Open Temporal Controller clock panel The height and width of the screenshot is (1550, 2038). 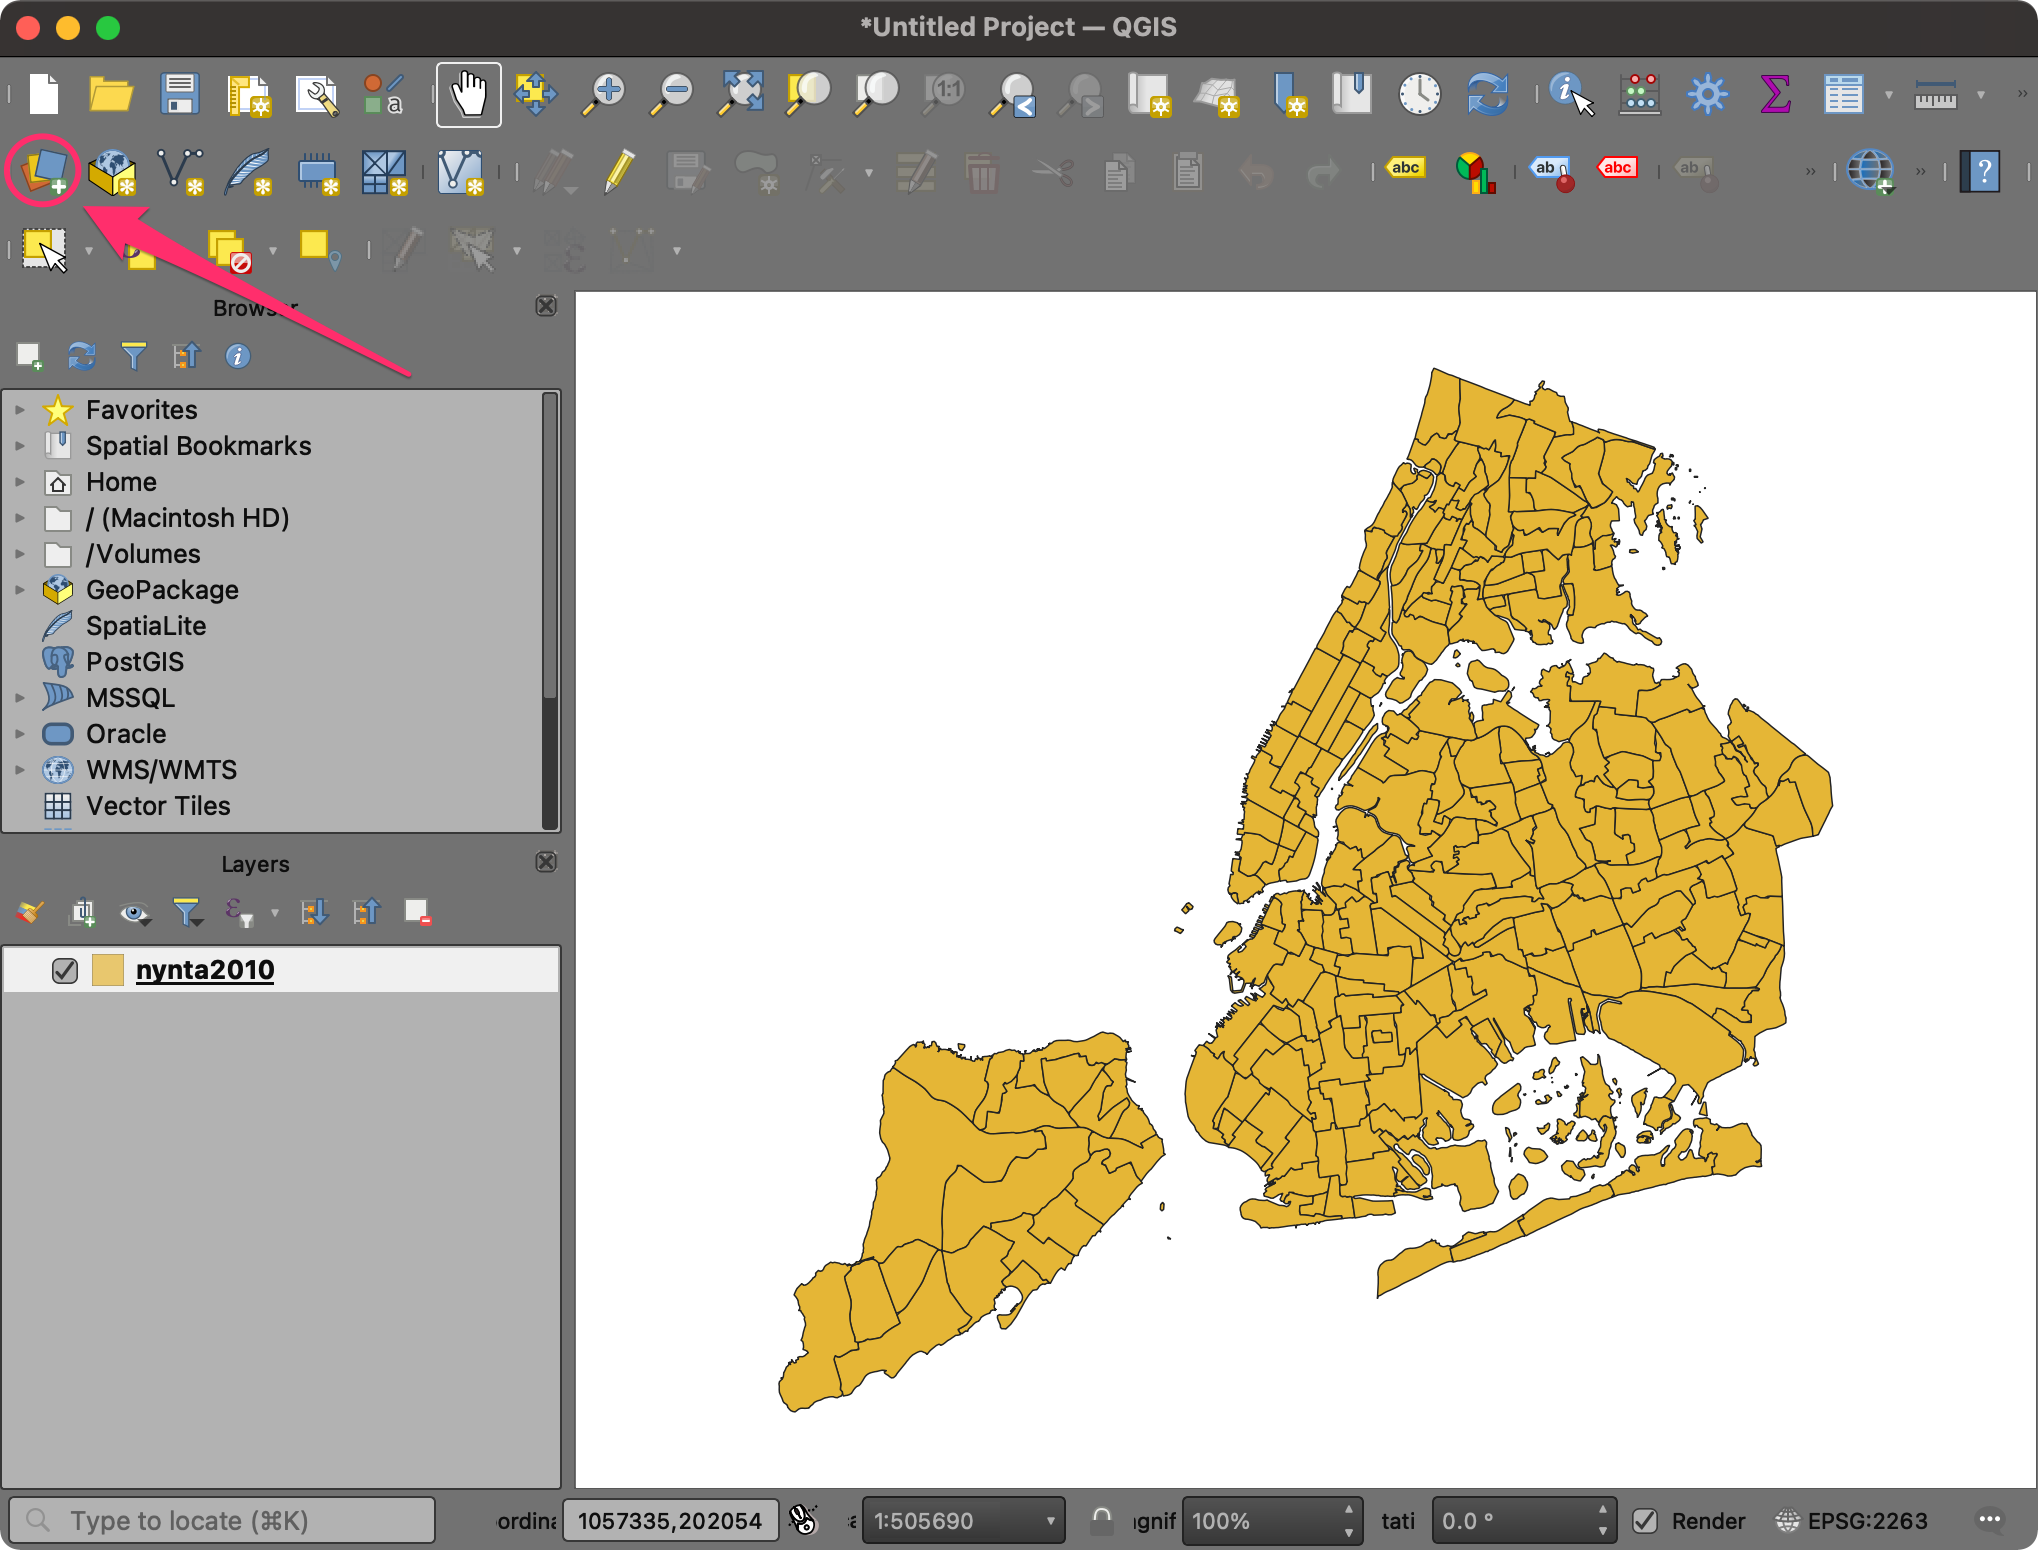(1419, 95)
